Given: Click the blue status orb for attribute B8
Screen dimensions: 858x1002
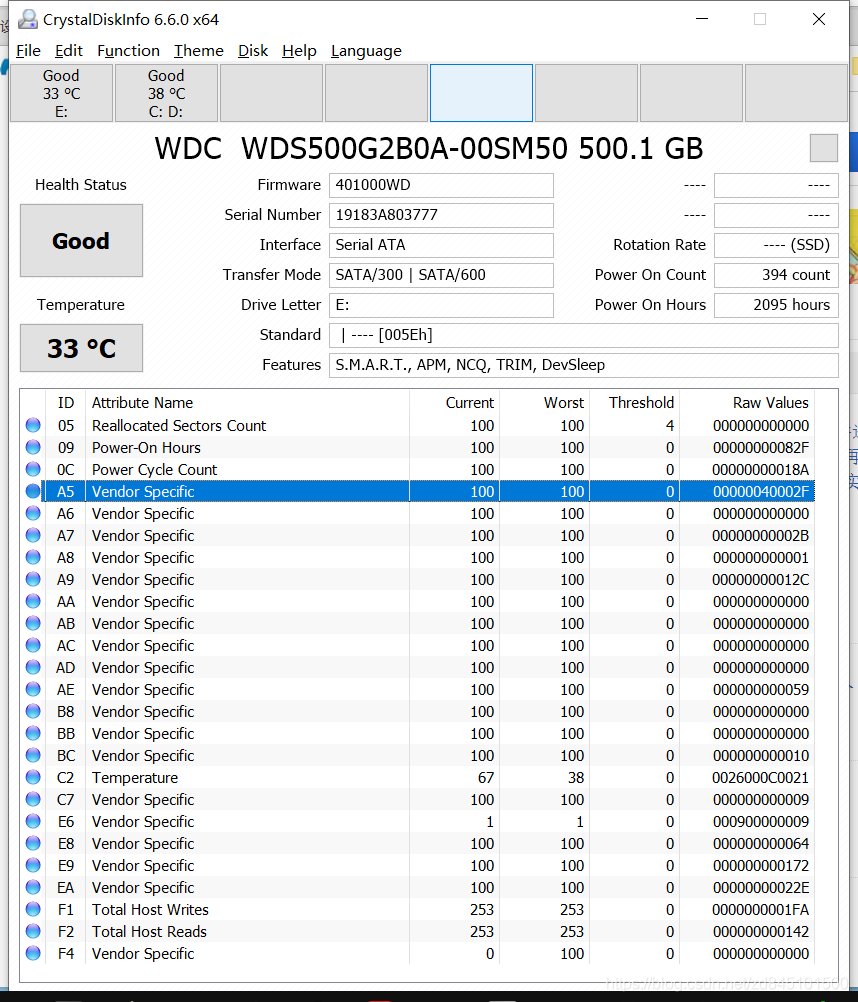Looking at the screenshot, I should coord(33,711).
